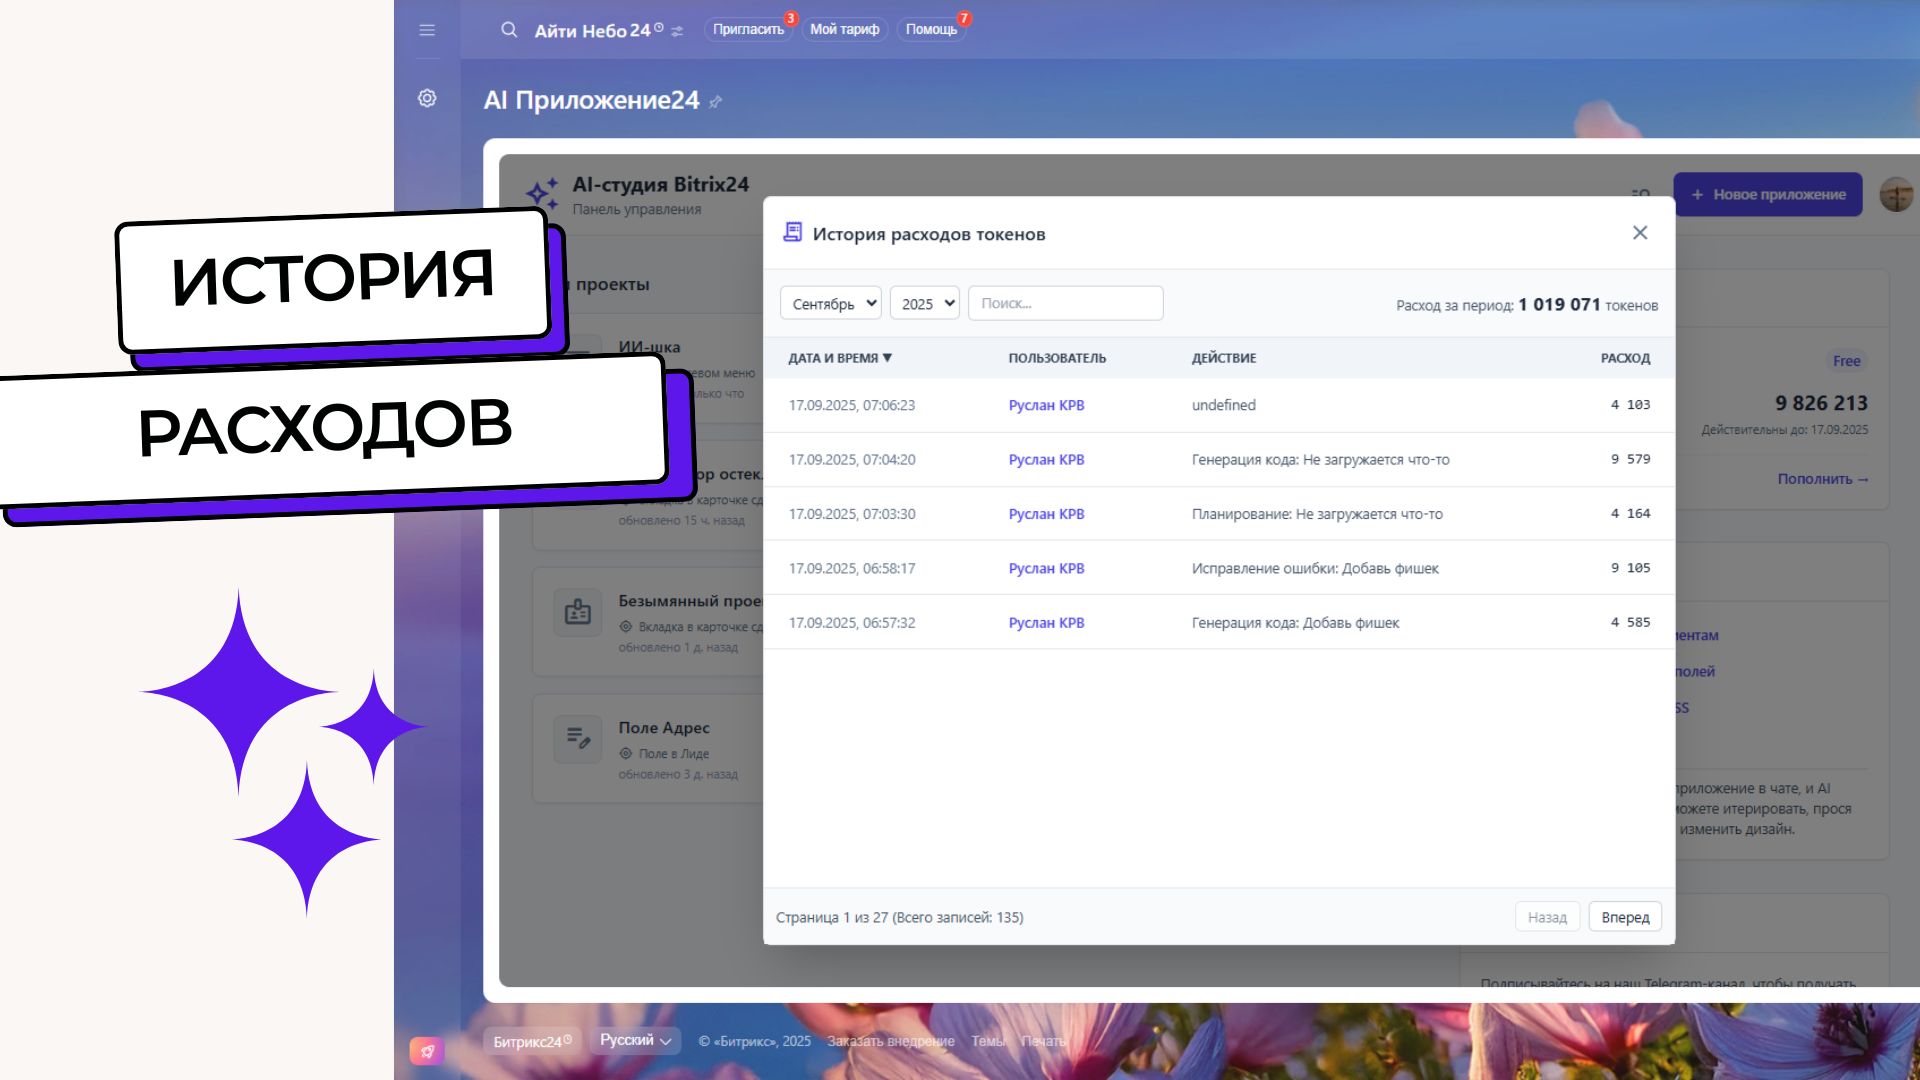Click the history receipt icon in dialog header
The height and width of the screenshot is (1080, 1920).
792,233
